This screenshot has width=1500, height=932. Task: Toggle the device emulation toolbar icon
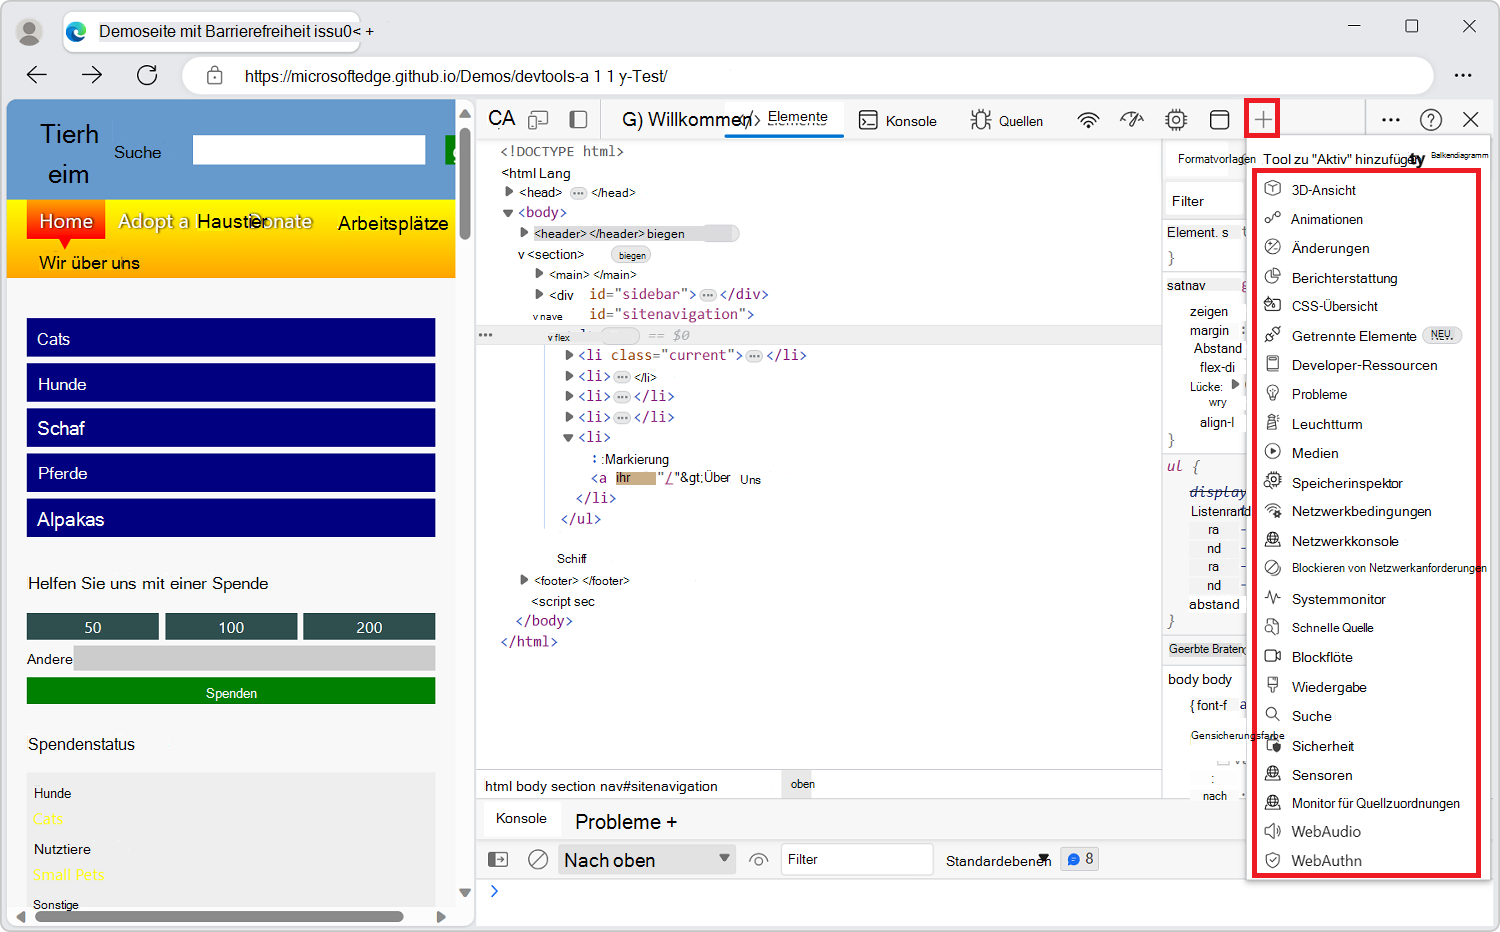click(x=538, y=118)
